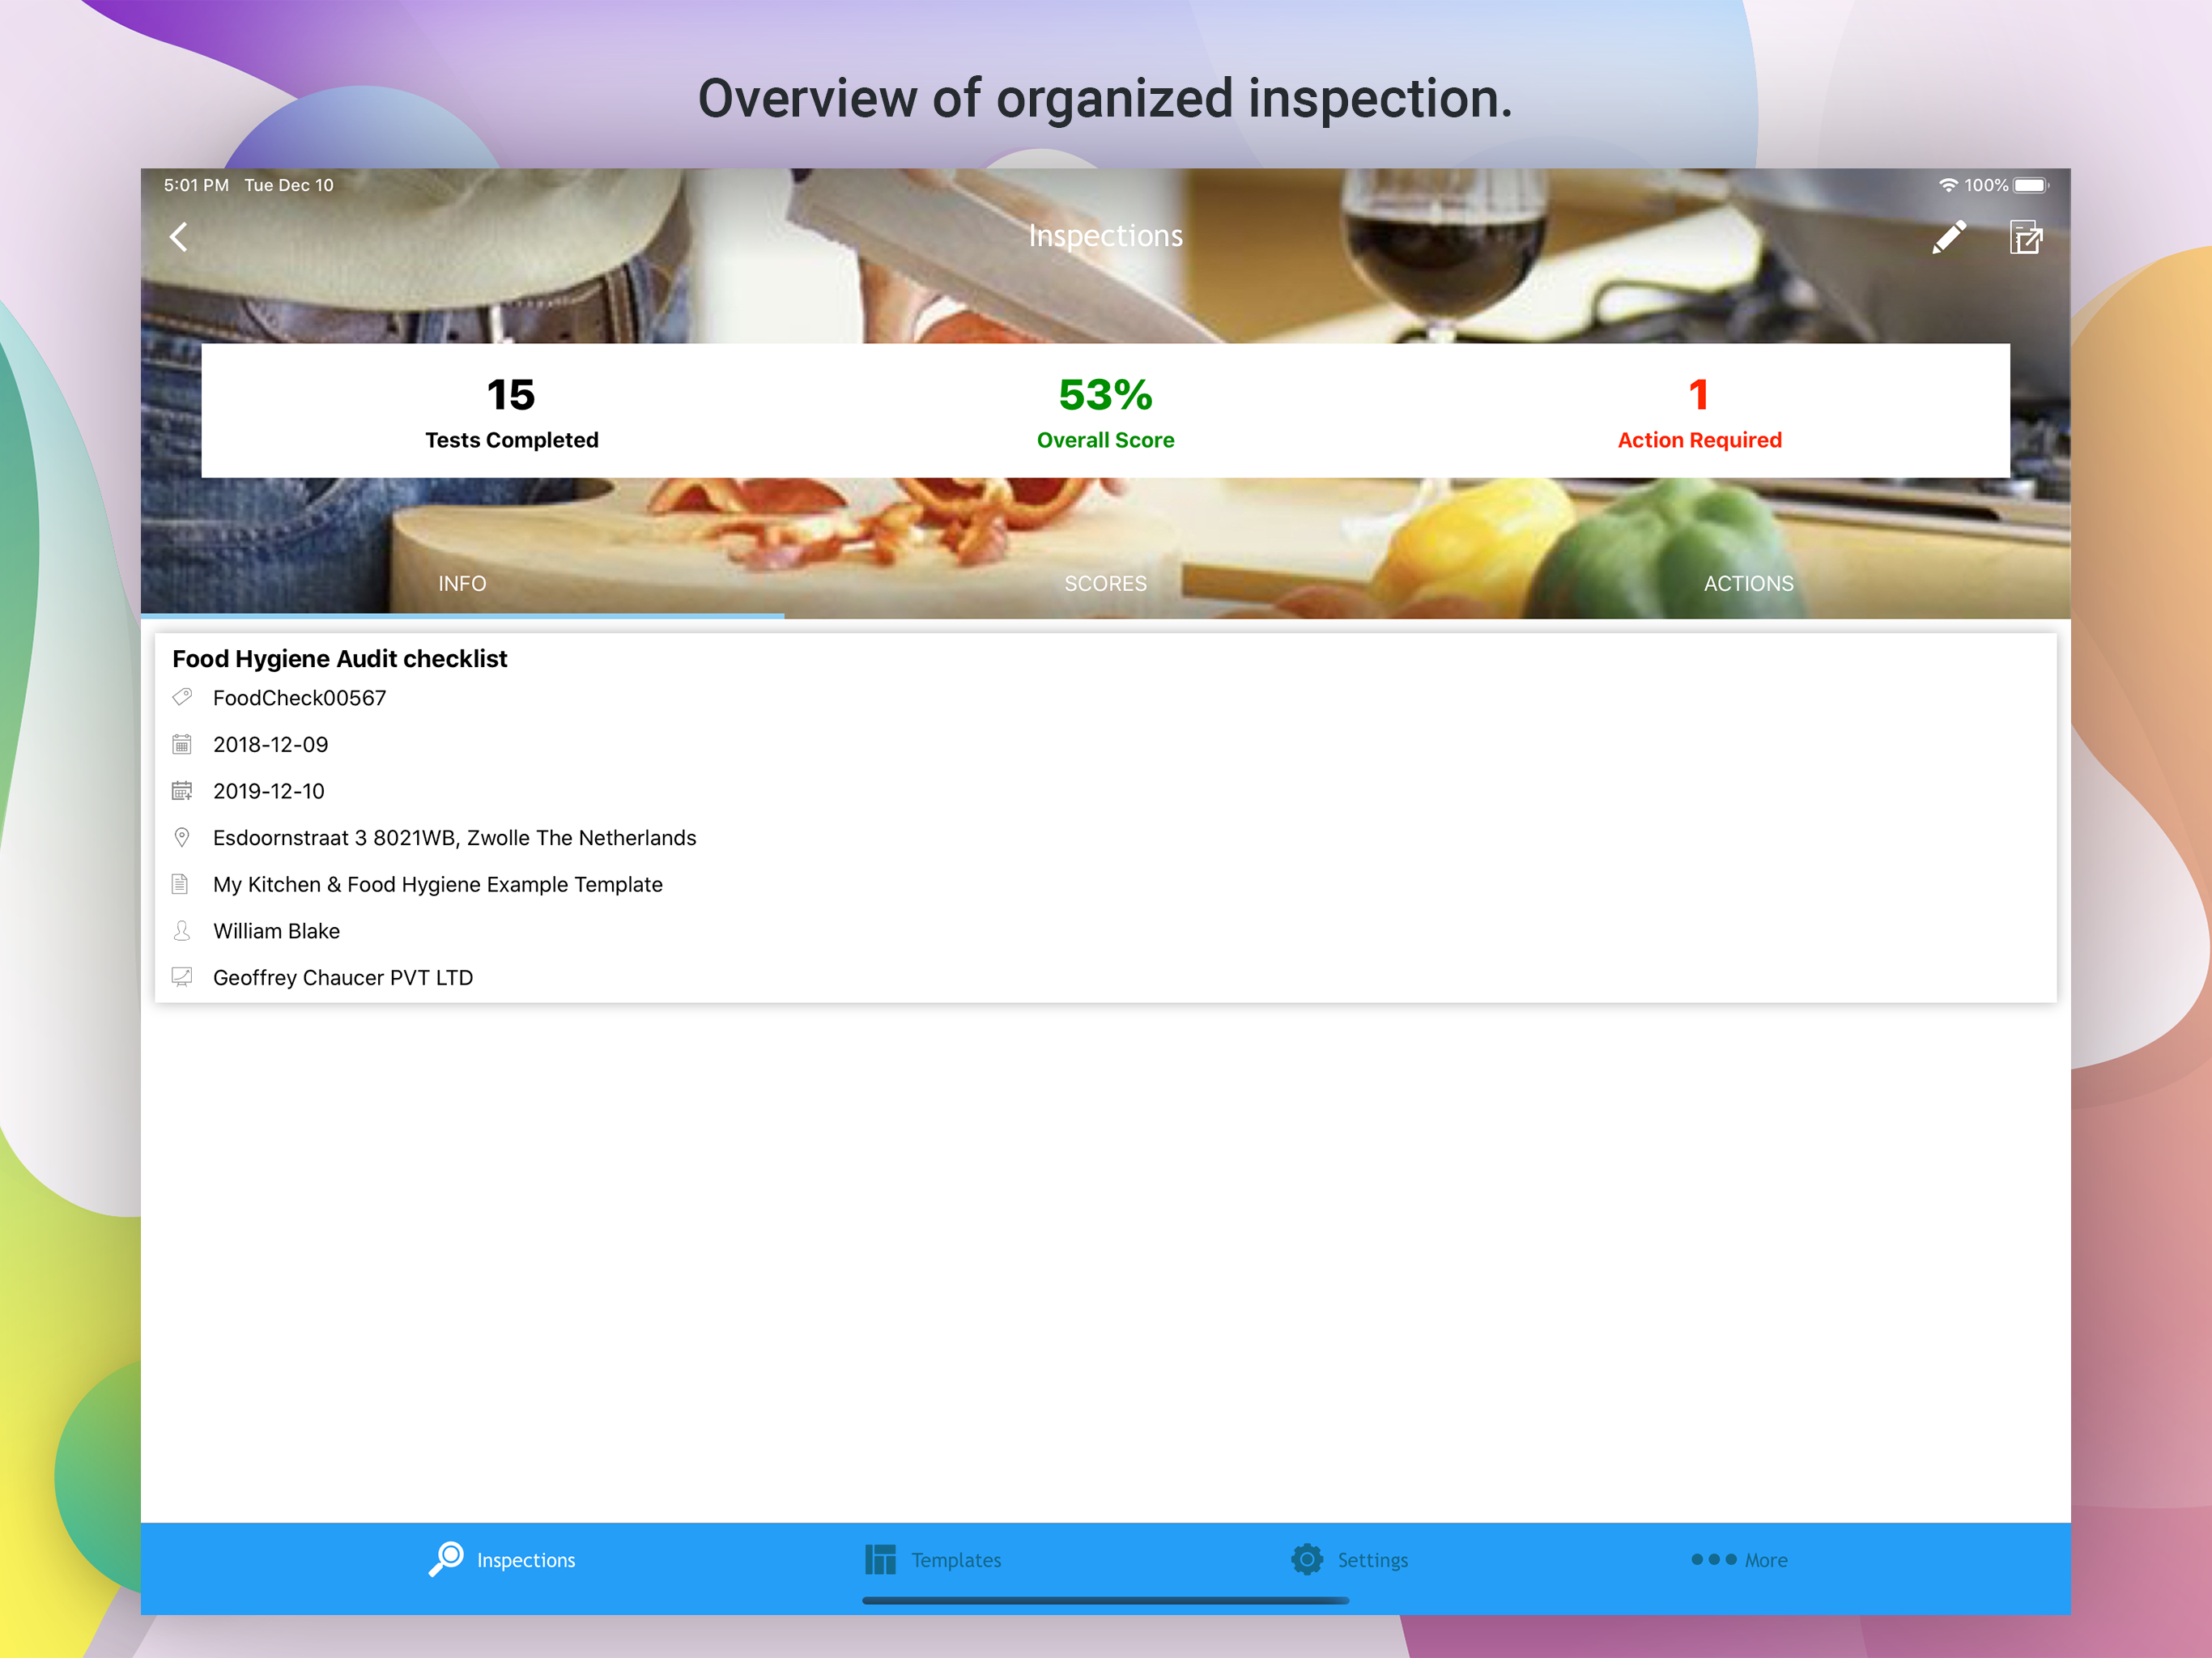
Task: Click the location pin icon
Action: [182, 837]
